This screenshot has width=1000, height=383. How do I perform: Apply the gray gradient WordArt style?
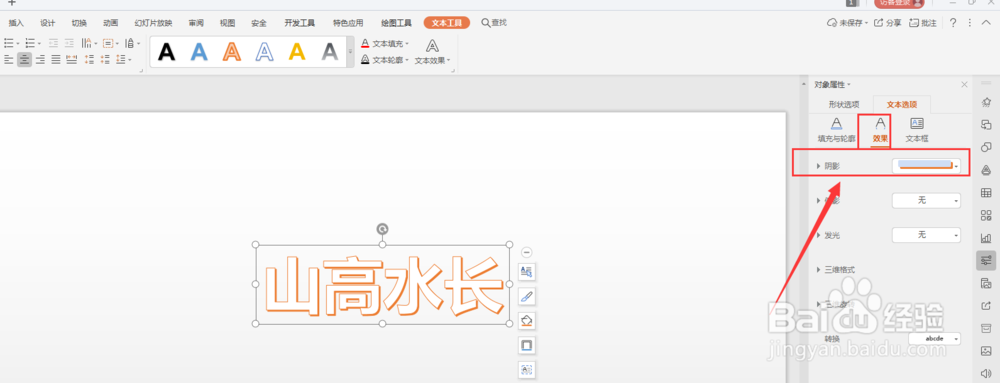click(329, 52)
